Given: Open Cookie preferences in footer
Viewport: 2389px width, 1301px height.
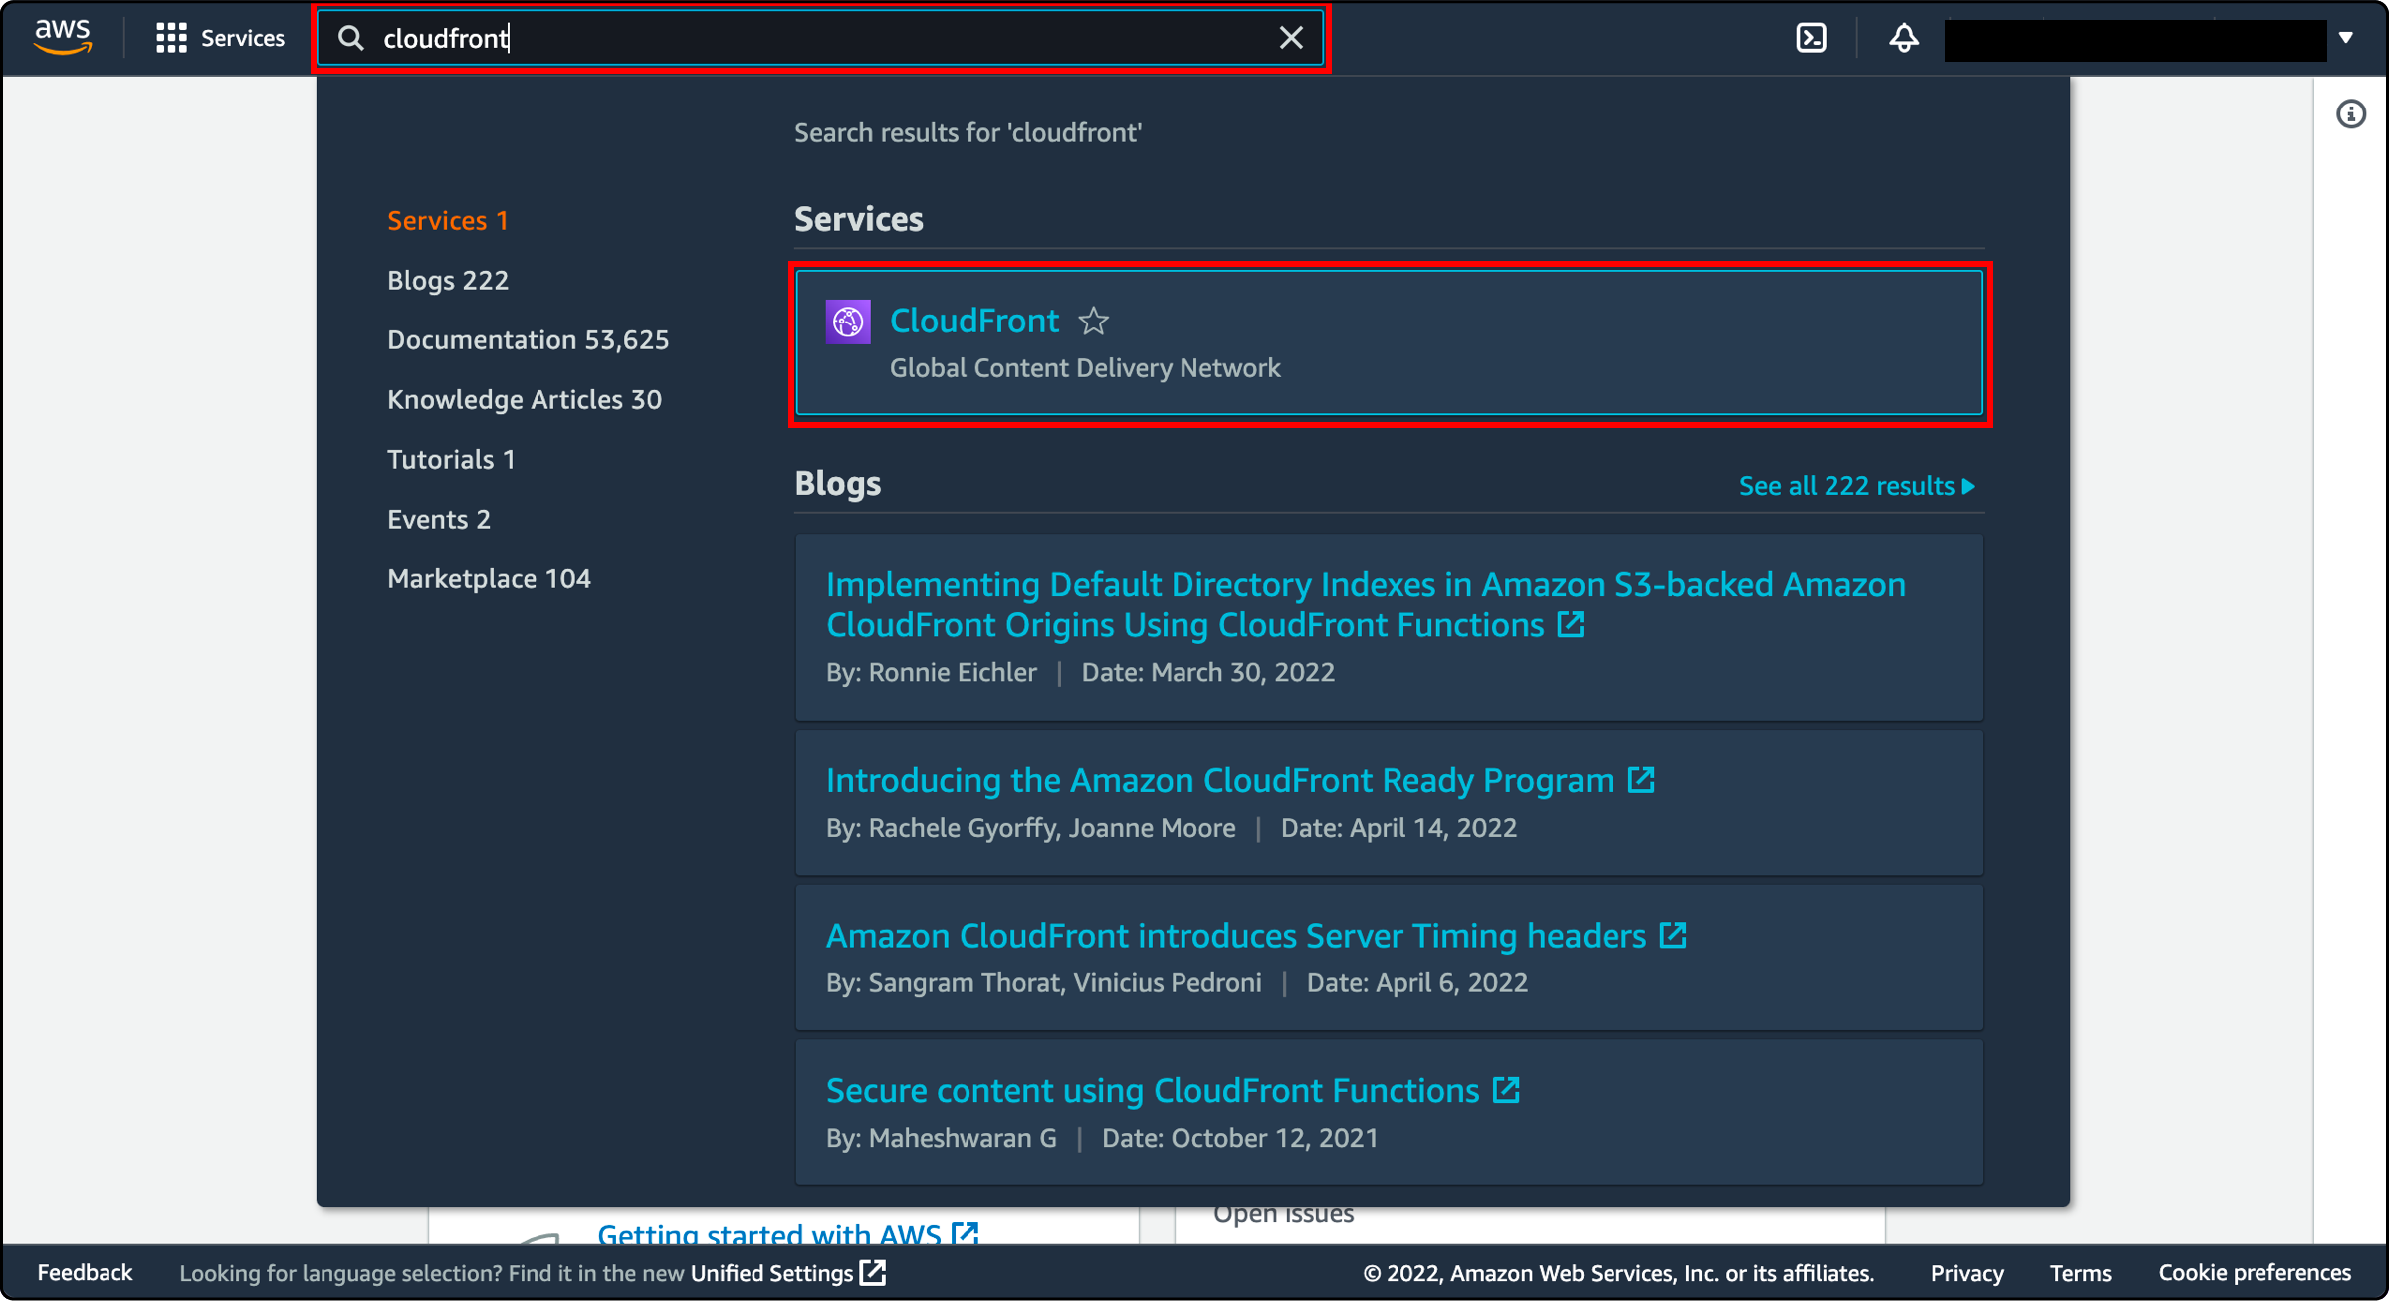Looking at the screenshot, I should pyautogui.click(x=2254, y=1273).
